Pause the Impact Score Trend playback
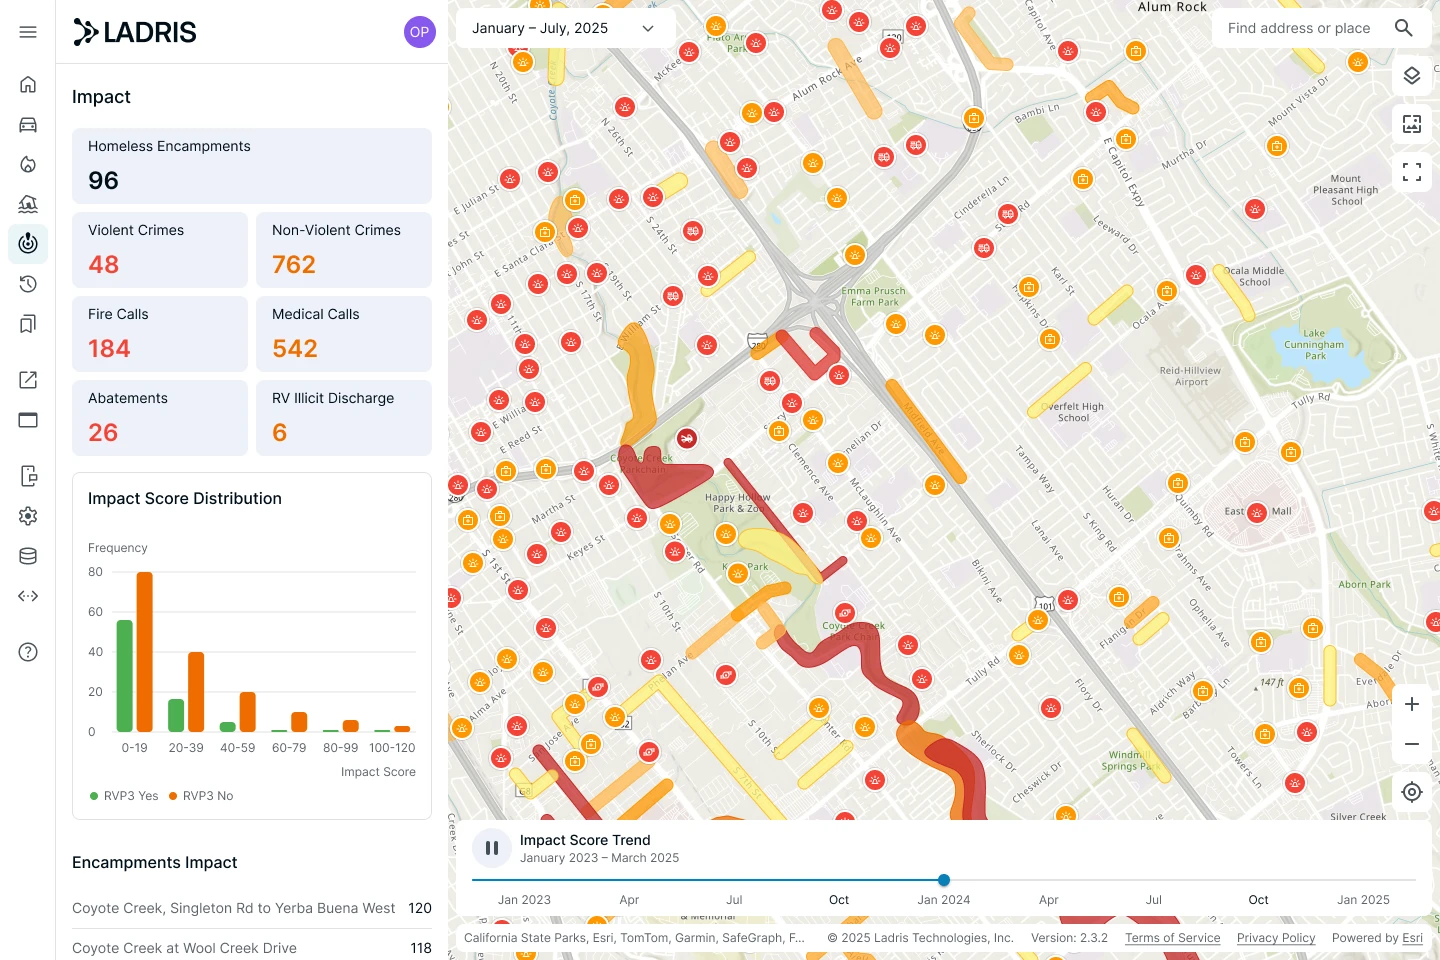 492,847
